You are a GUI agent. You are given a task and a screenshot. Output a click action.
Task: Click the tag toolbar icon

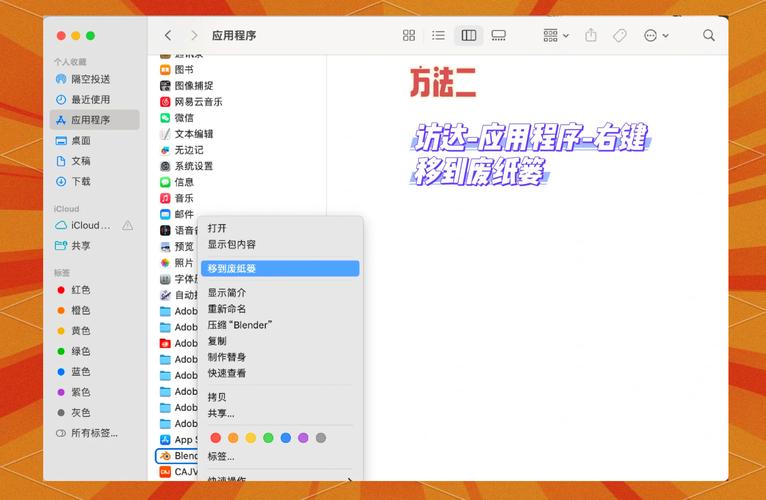coord(619,35)
